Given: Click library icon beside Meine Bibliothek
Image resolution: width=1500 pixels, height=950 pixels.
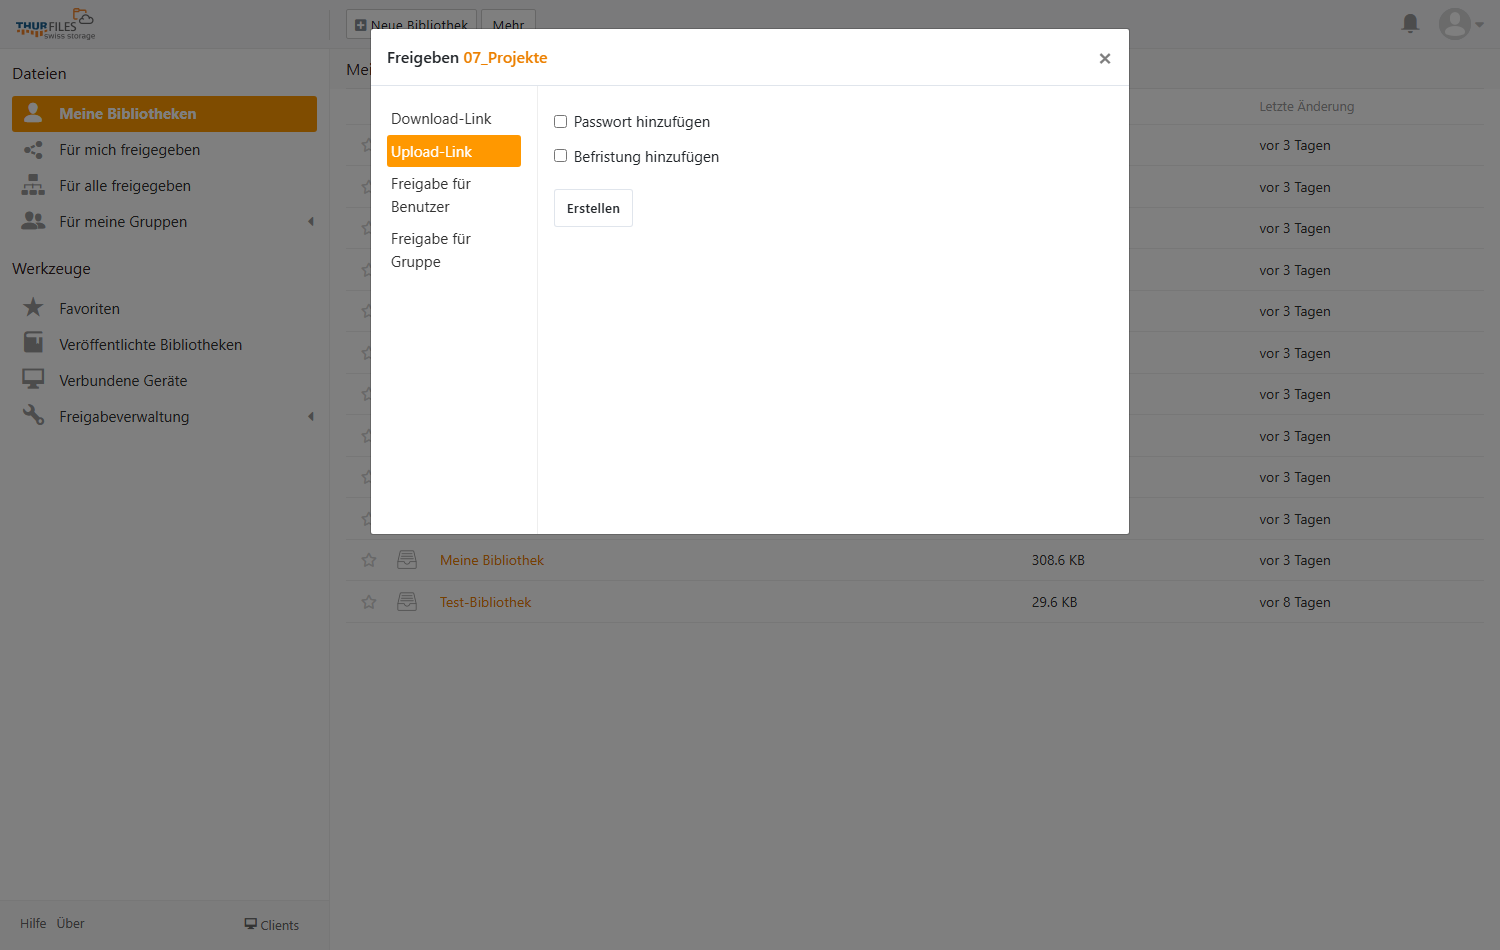Looking at the screenshot, I should point(407,560).
